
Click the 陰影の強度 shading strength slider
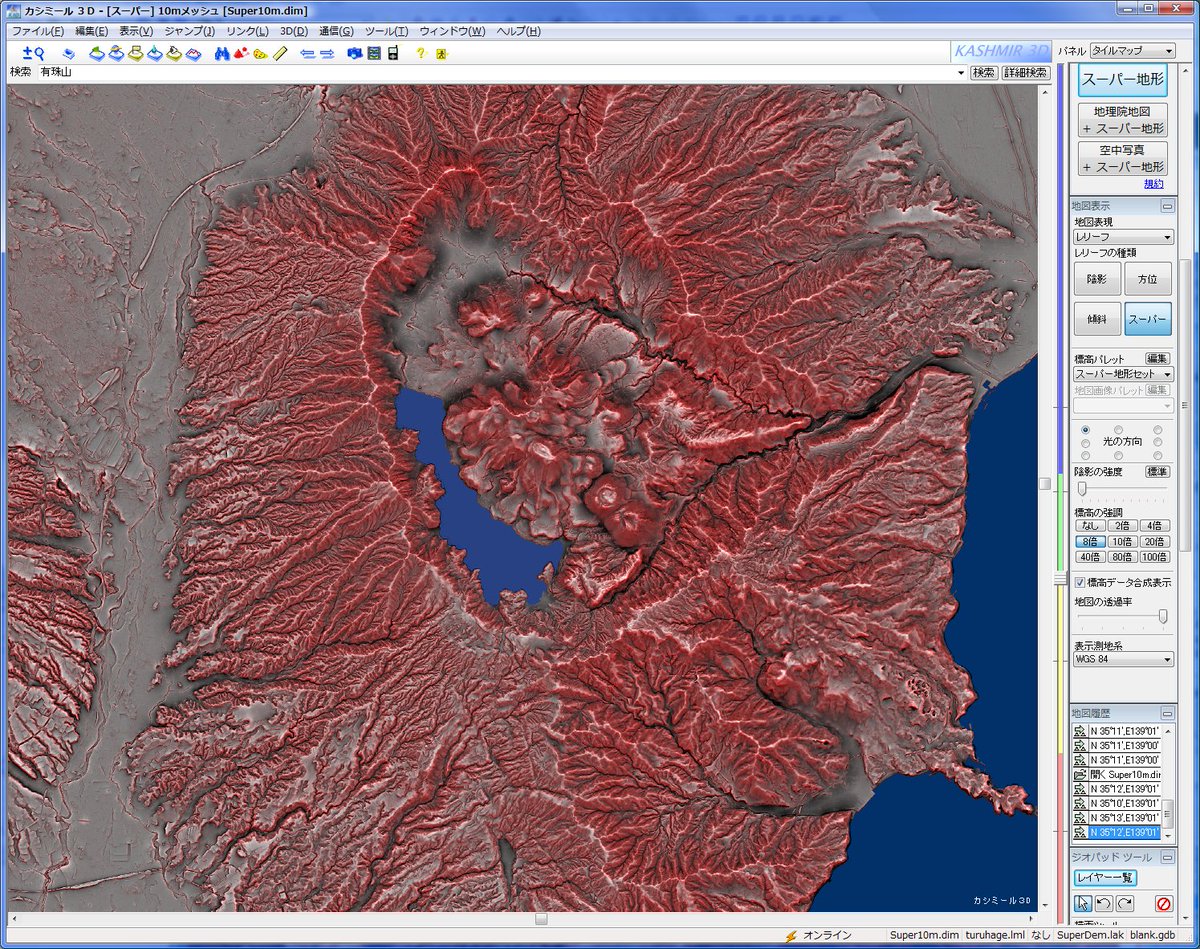[1082, 488]
